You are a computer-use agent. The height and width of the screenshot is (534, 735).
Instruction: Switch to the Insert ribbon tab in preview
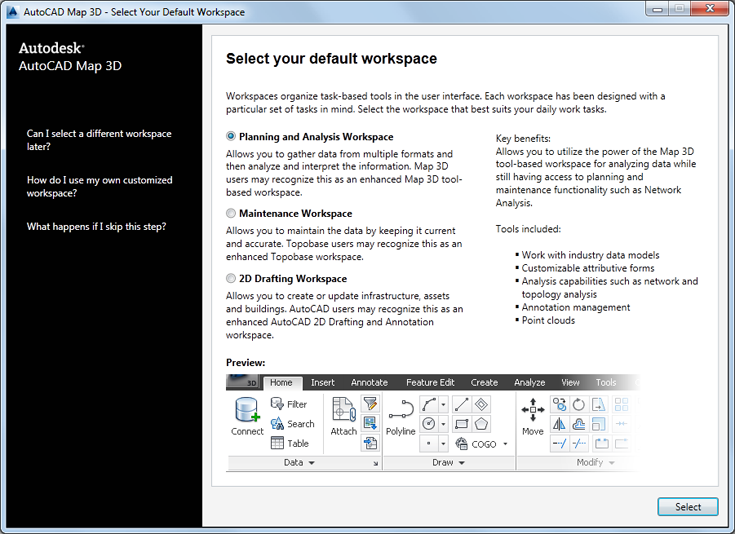[x=322, y=383]
